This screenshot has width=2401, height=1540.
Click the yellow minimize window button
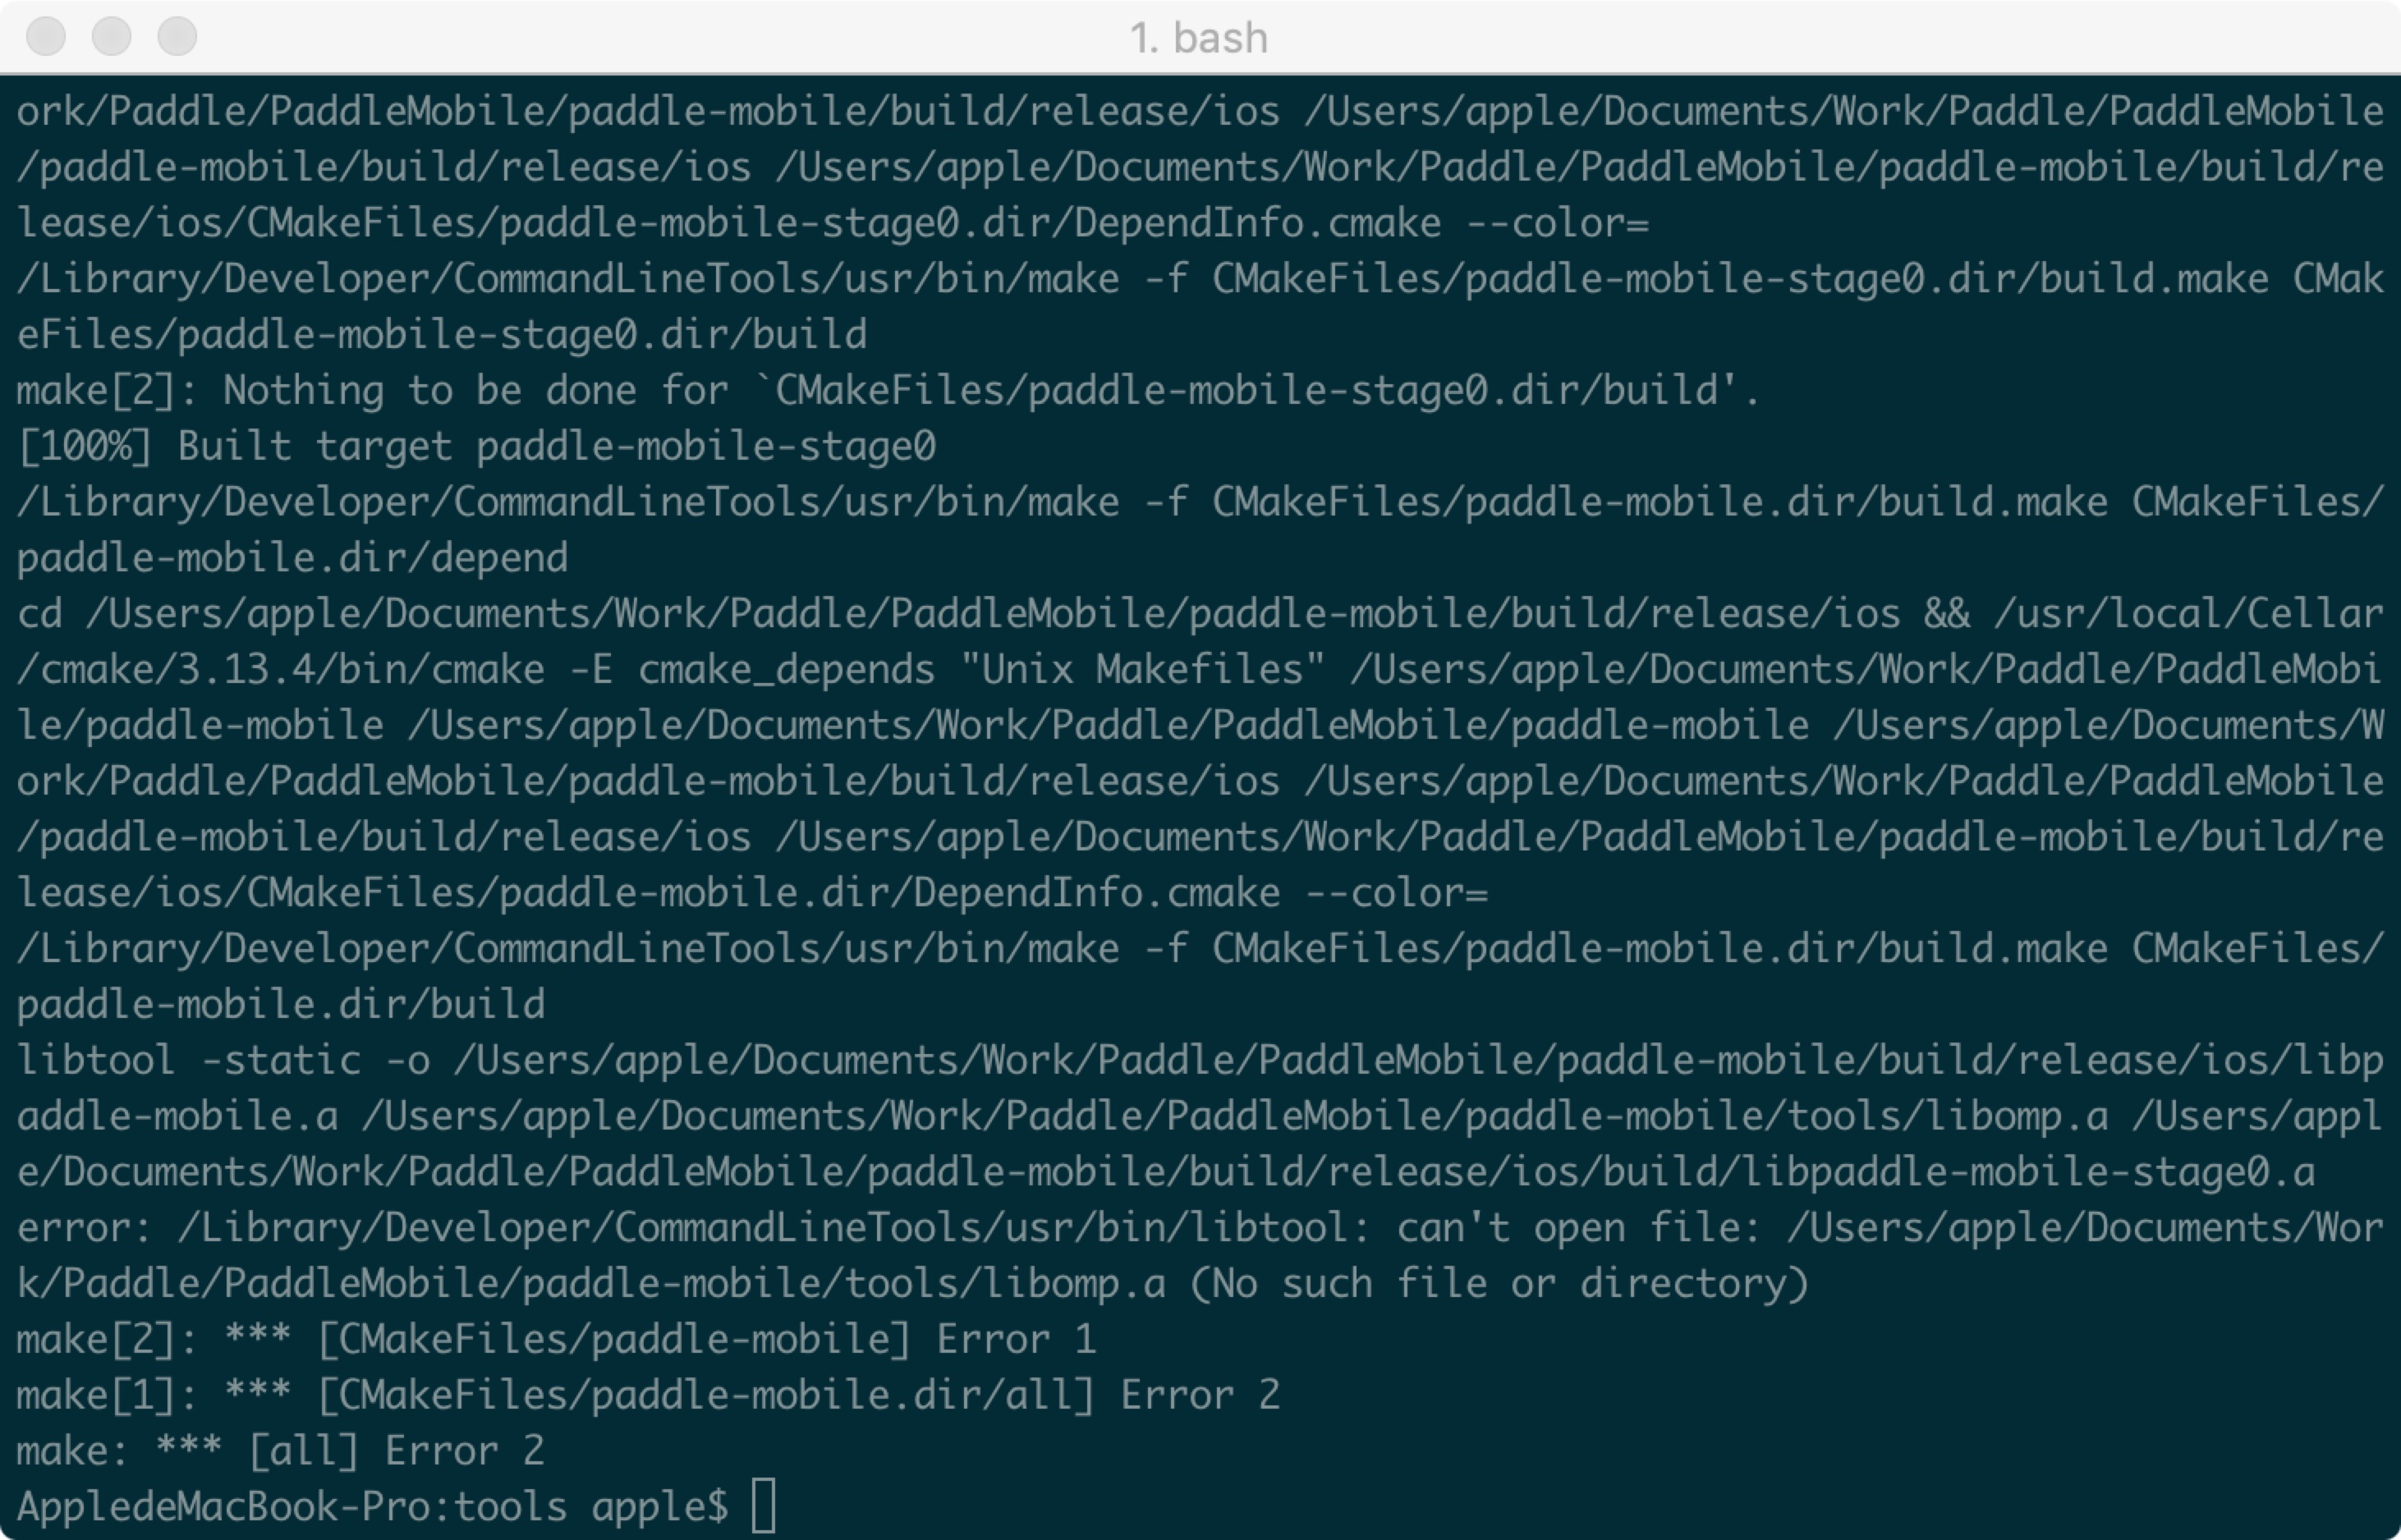[x=110, y=36]
